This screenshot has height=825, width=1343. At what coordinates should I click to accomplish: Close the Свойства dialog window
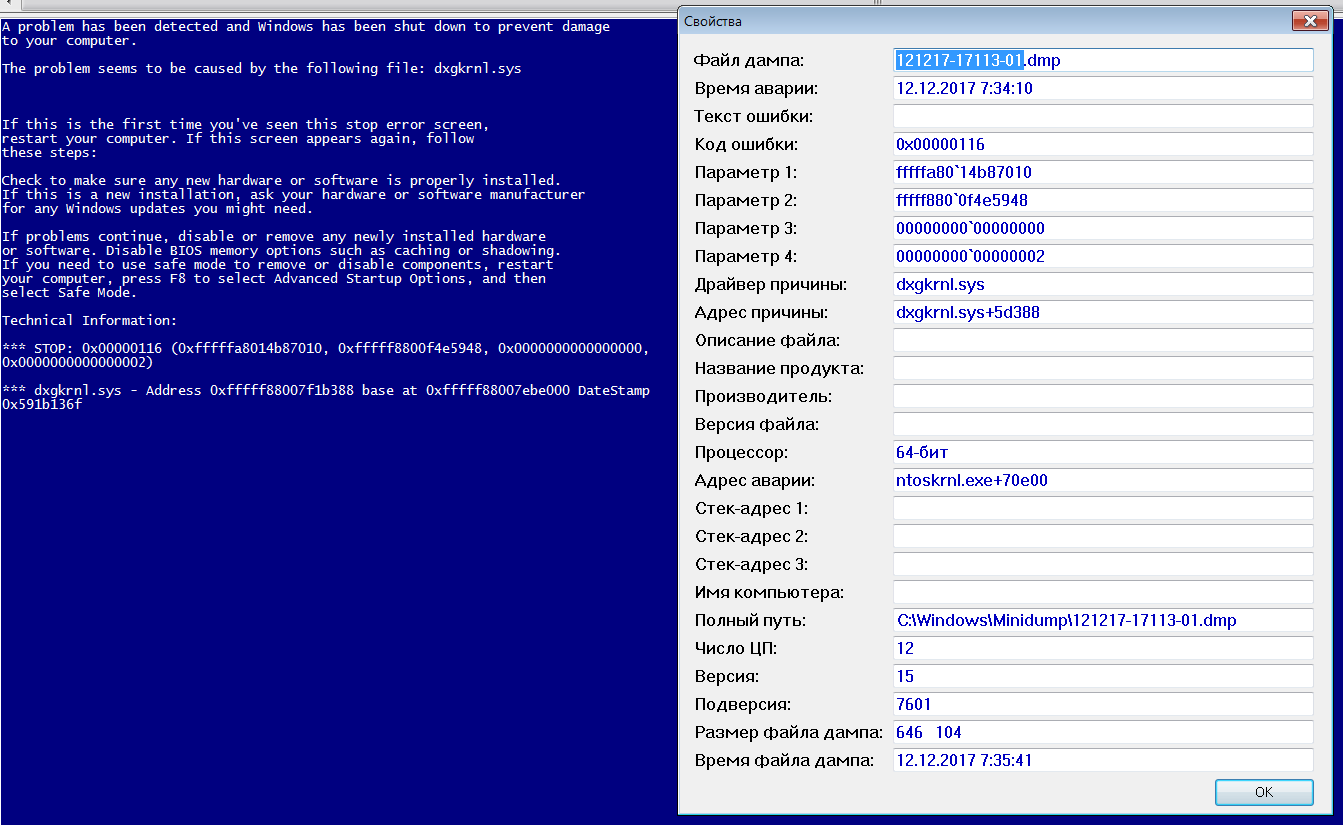[x=1310, y=20]
